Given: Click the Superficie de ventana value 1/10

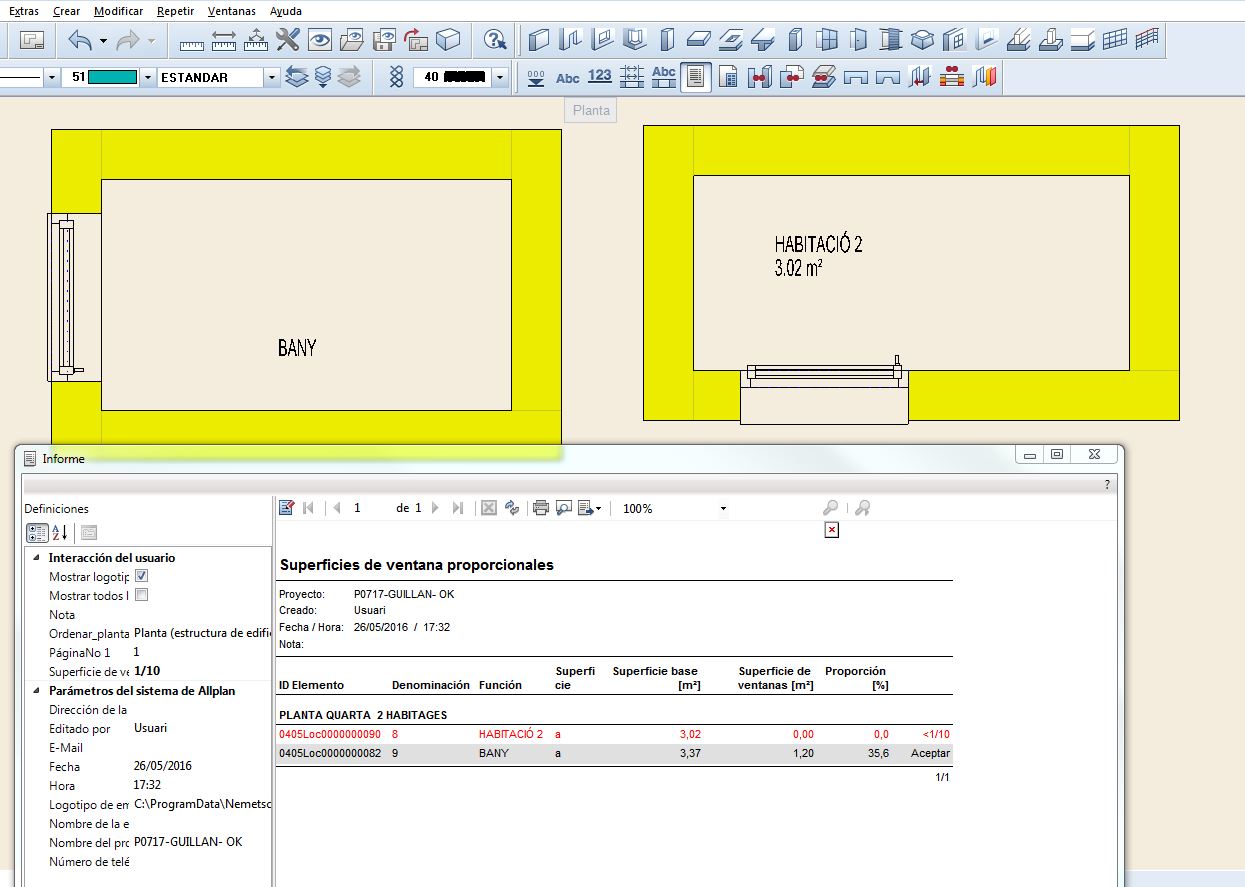Looking at the screenshot, I should click(x=146, y=672).
